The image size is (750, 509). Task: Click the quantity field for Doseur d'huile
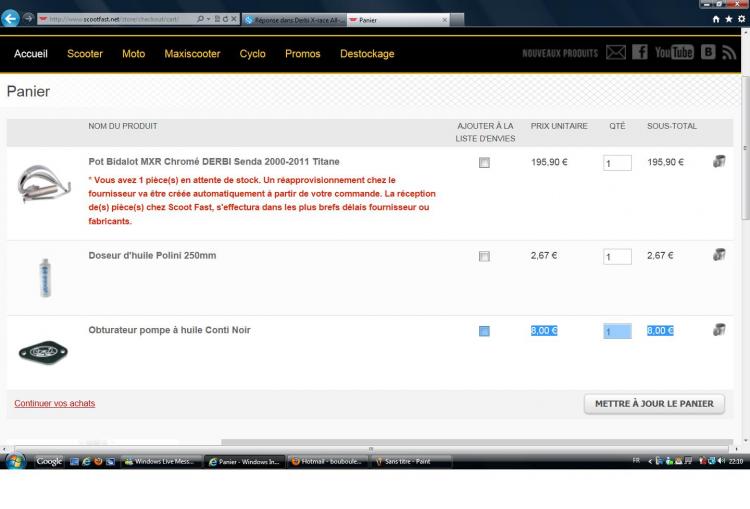(x=617, y=257)
